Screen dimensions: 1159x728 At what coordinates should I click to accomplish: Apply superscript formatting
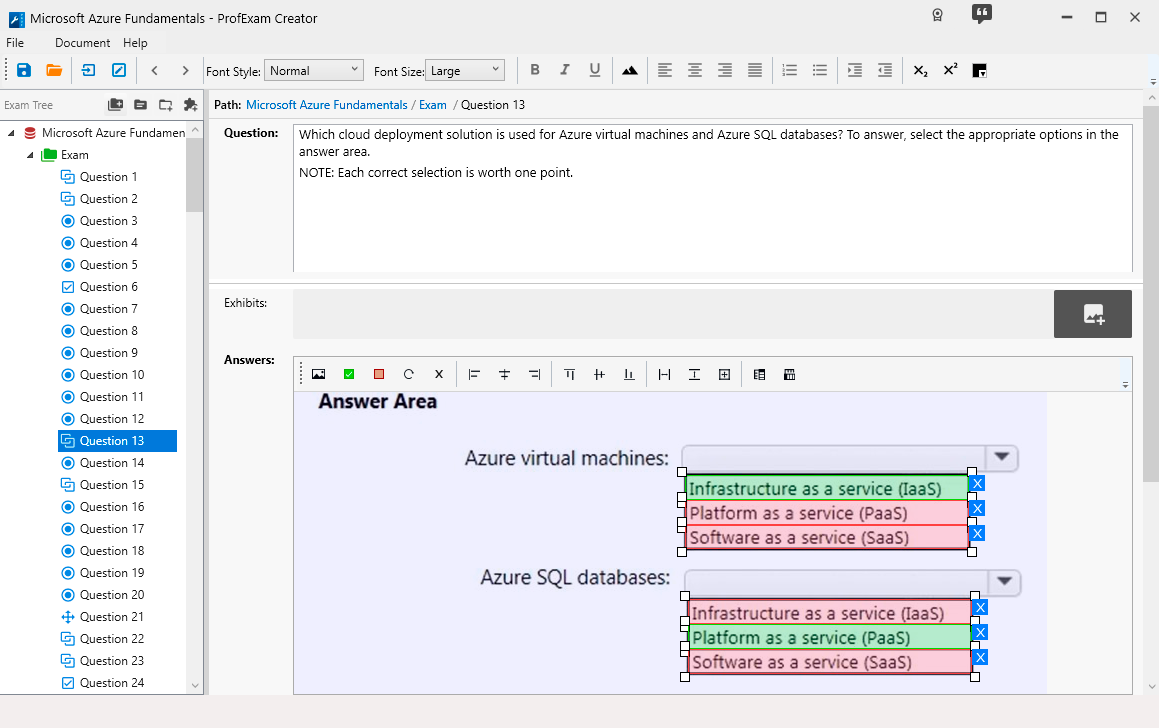click(x=951, y=70)
